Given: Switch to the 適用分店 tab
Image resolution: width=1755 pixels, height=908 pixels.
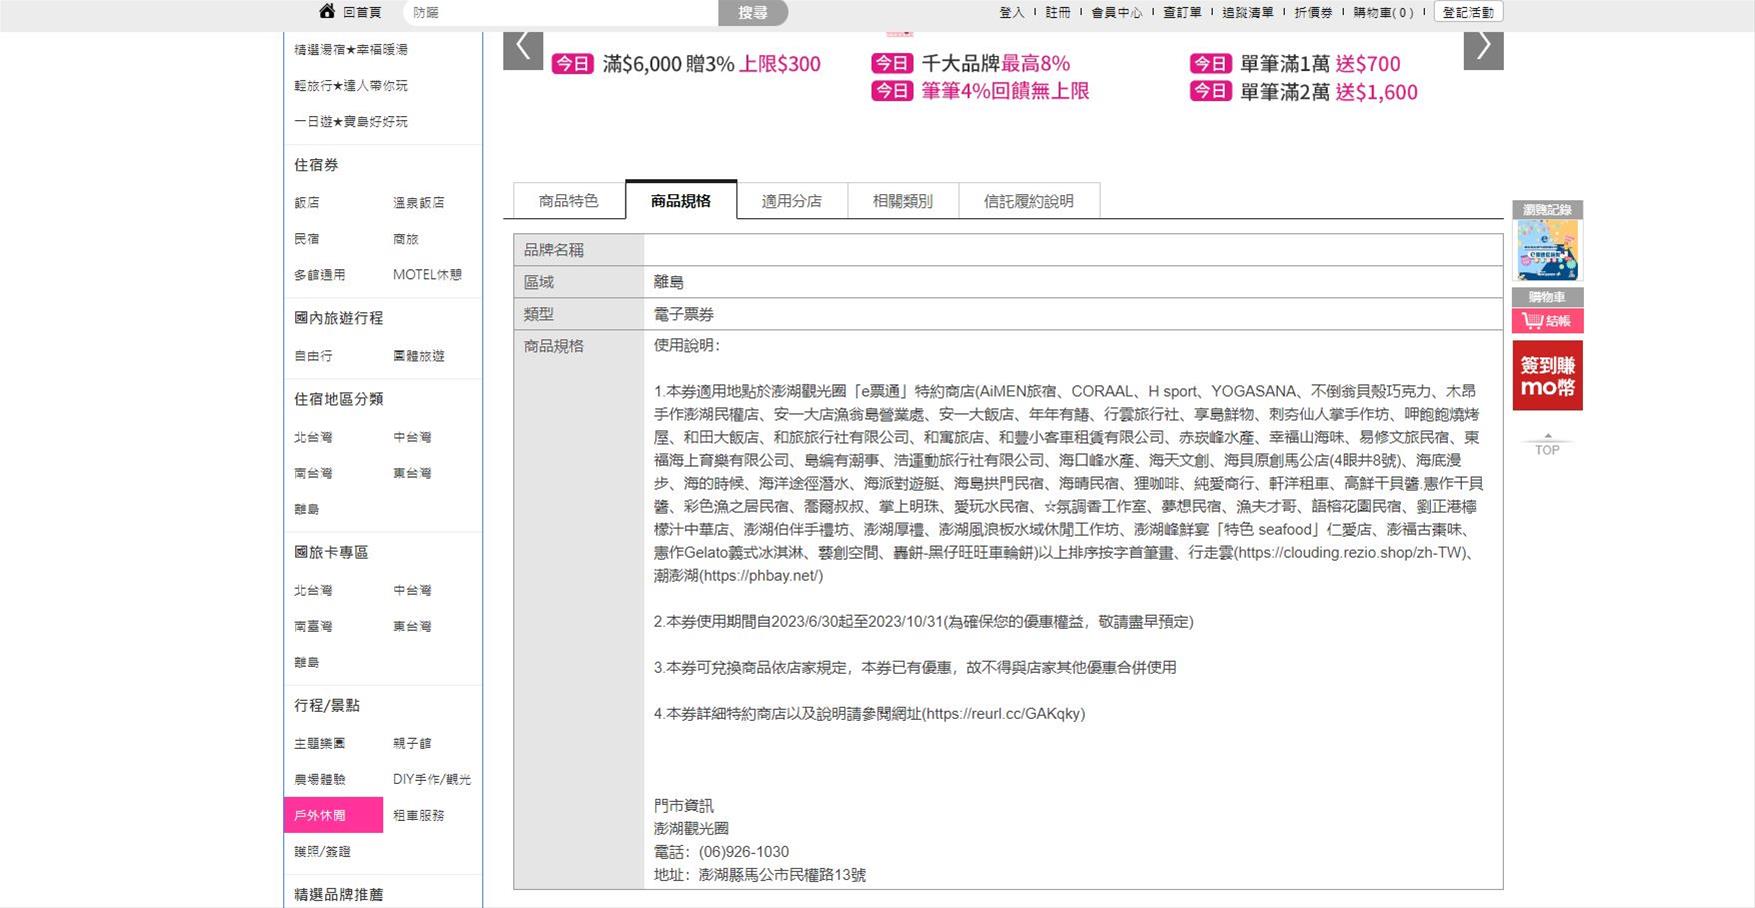Looking at the screenshot, I should [x=792, y=201].
